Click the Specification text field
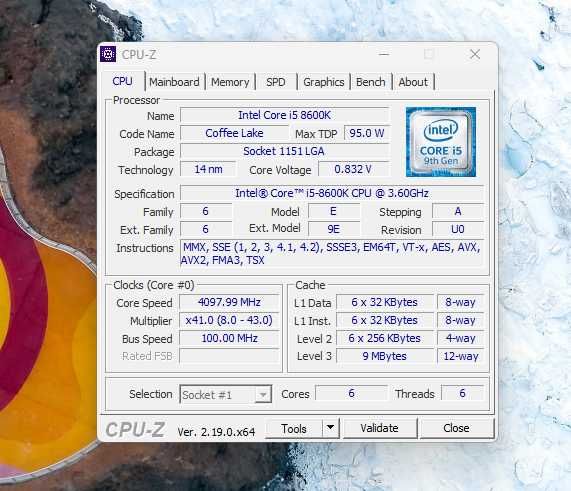Viewport: 571px width, 491px height. pyautogui.click(x=332, y=193)
